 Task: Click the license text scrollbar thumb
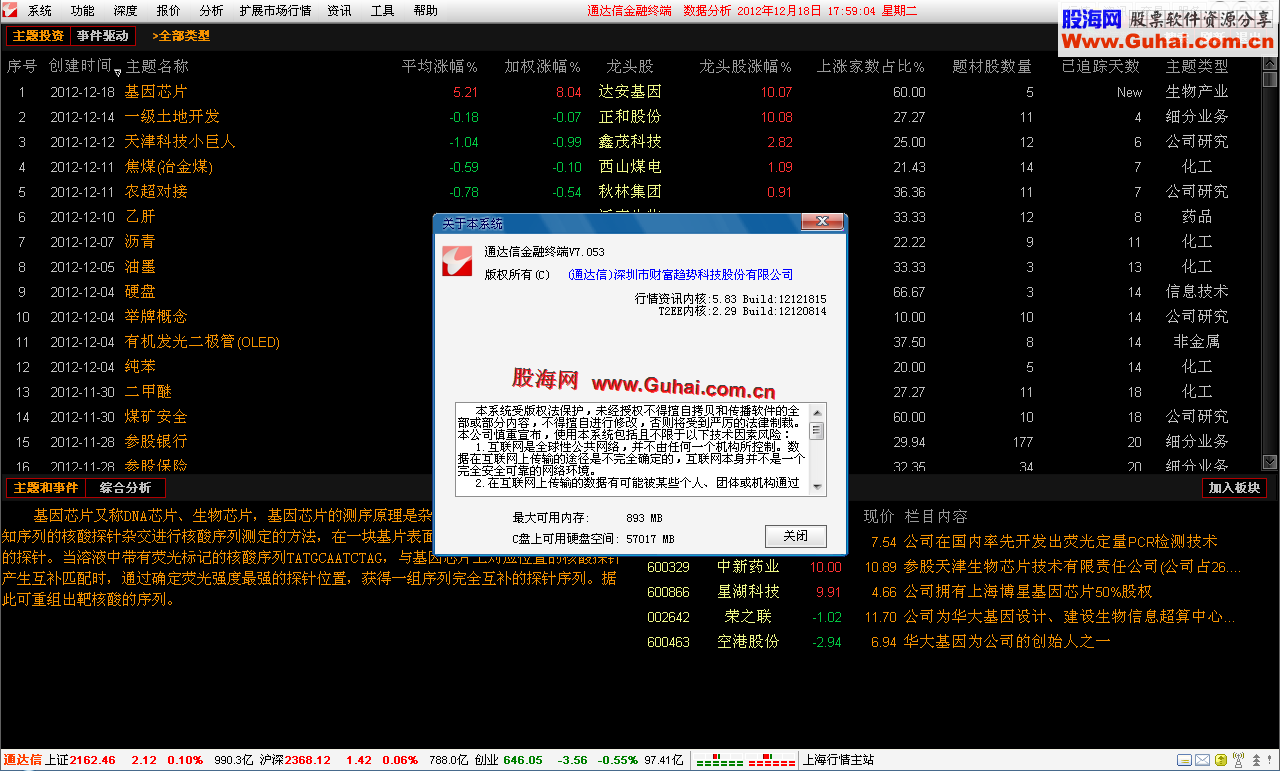point(817,431)
